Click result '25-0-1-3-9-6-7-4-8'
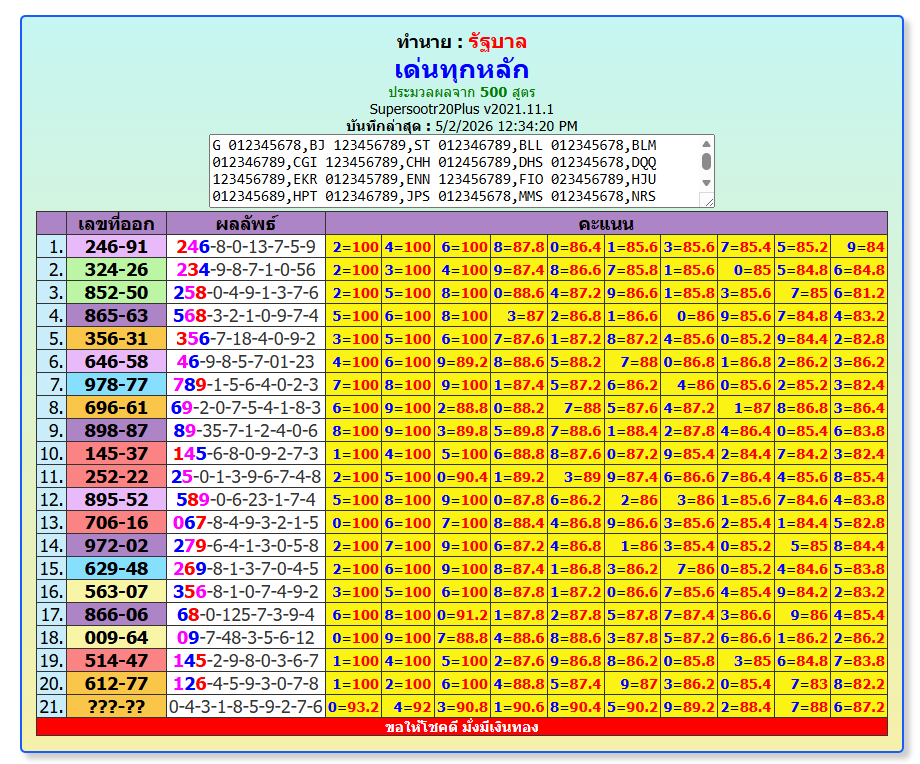 tap(246, 476)
